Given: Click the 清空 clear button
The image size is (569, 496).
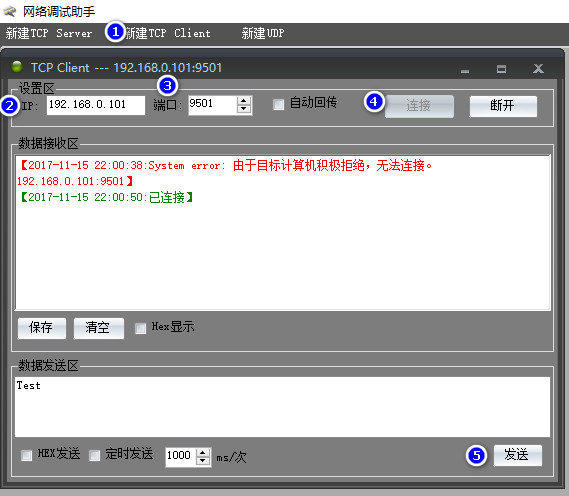Looking at the screenshot, I should (x=99, y=328).
